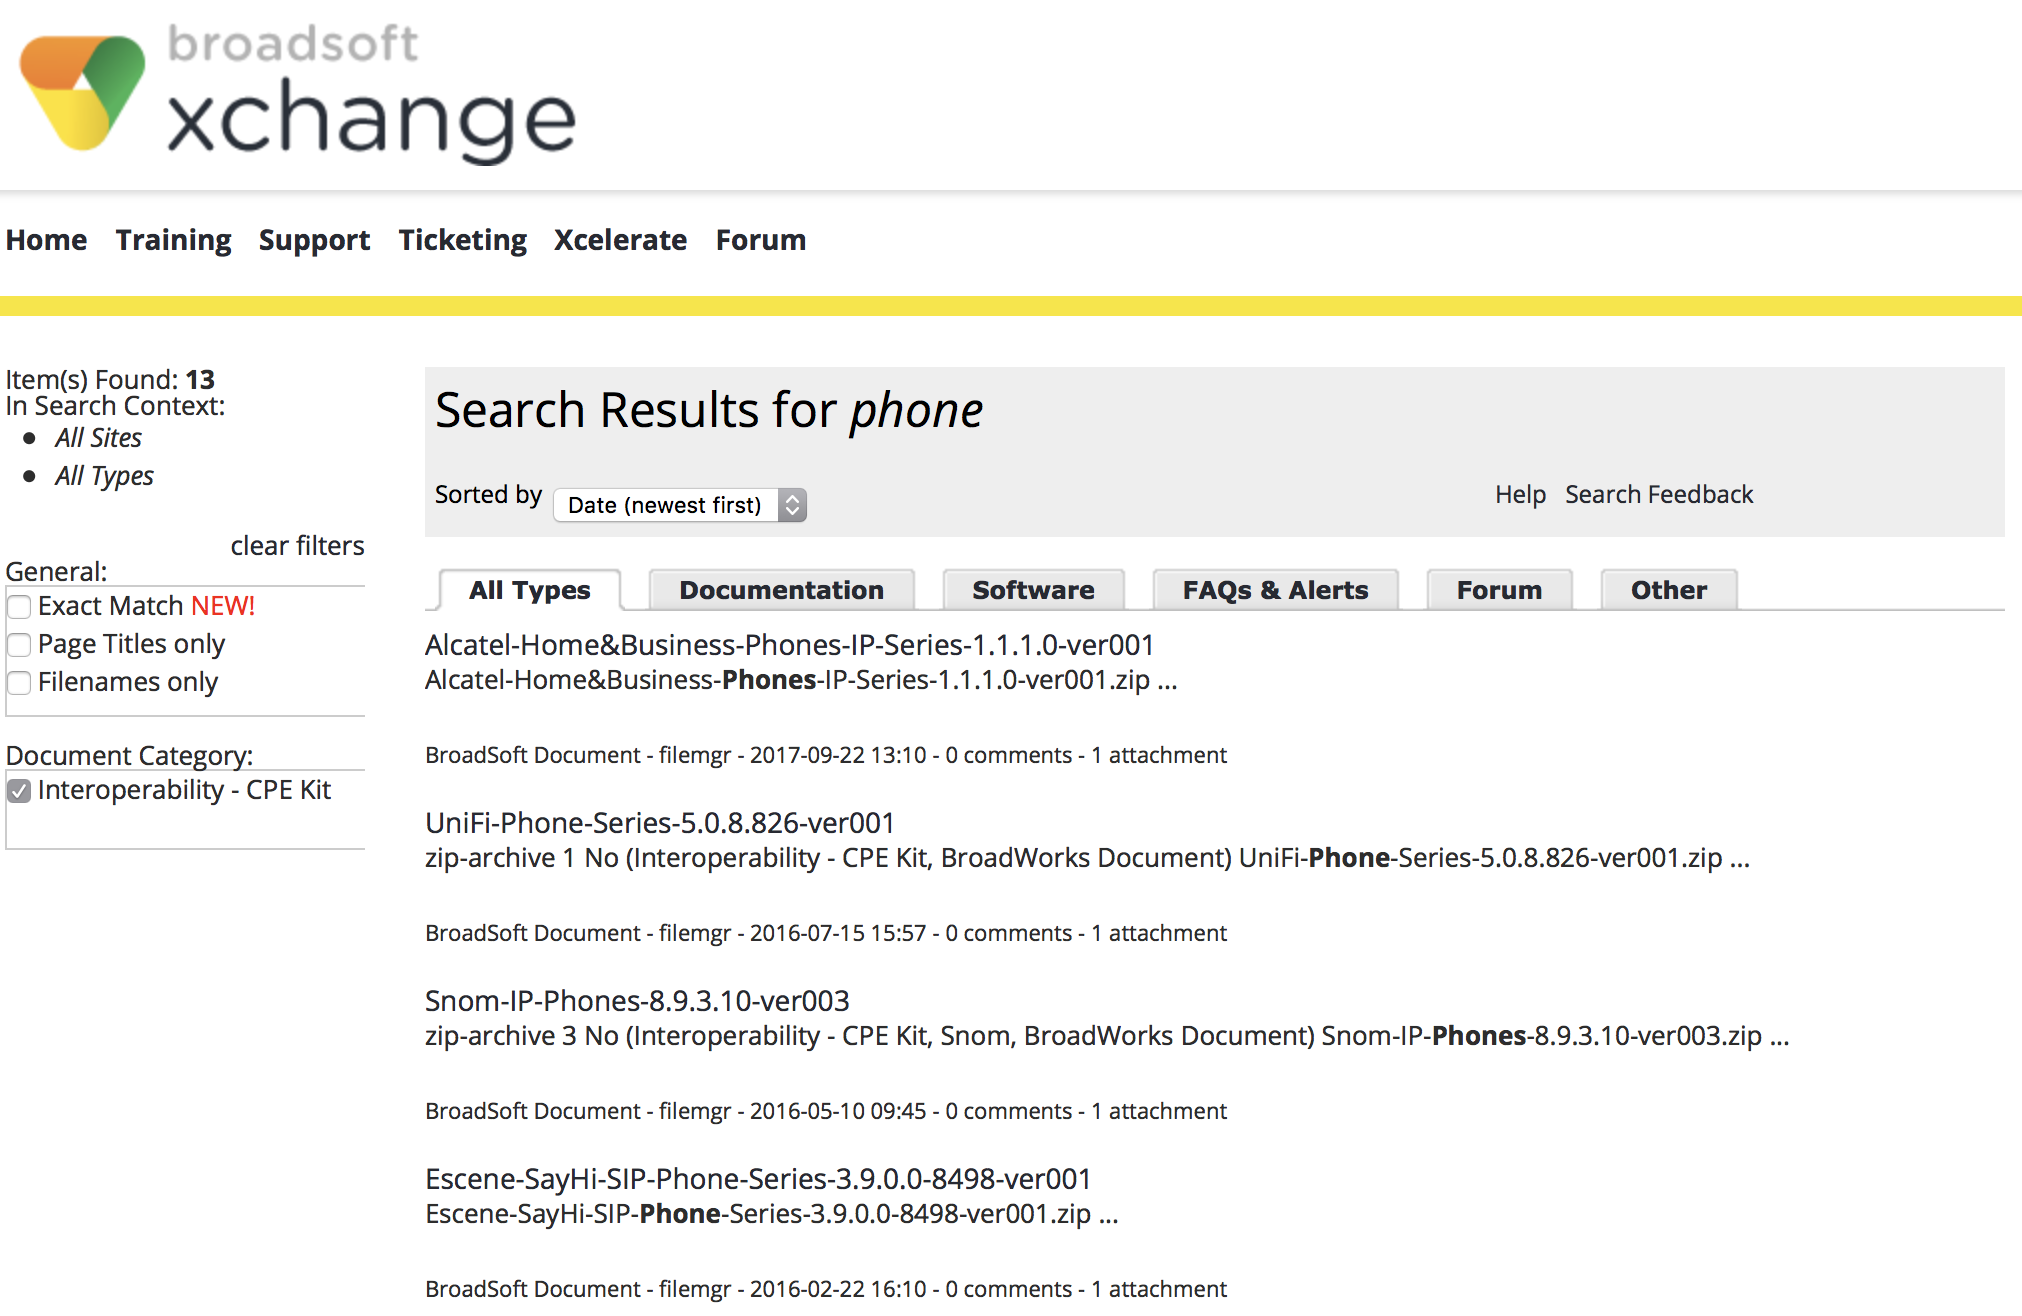Click metadata line dated 2016-02-22 16:10
Image resolution: width=2022 pixels, height=1316 pixels.
pos(826,1289)
